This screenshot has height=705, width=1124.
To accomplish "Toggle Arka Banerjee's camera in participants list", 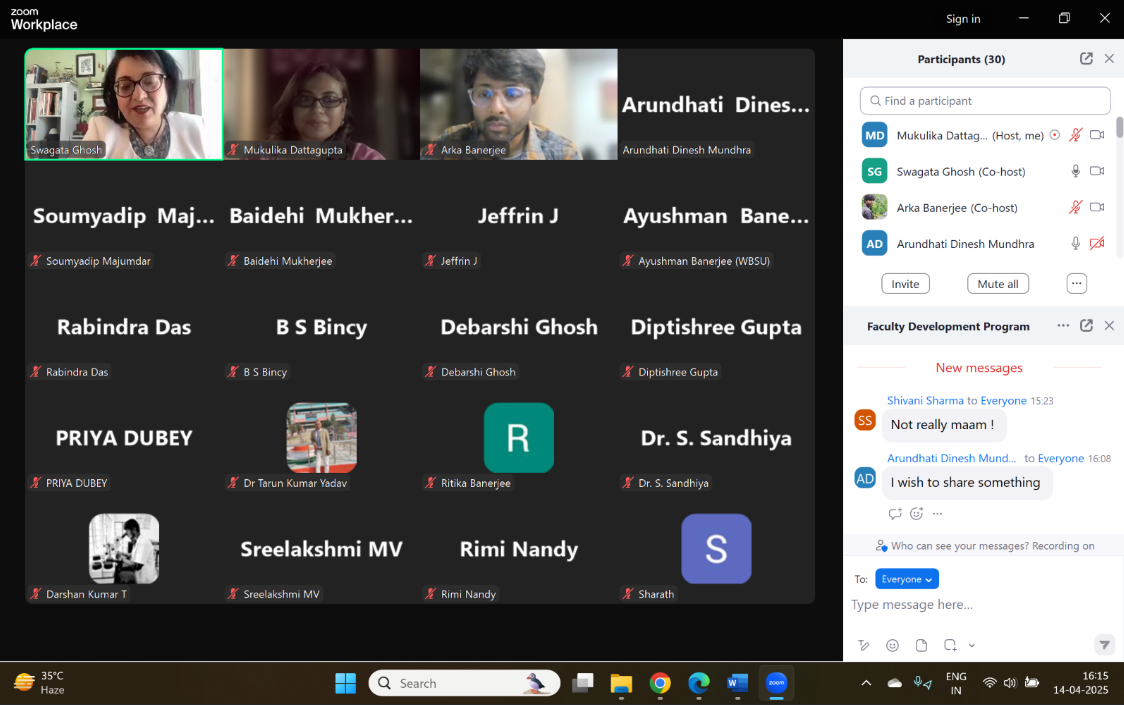I will [x=1097, y=207].
